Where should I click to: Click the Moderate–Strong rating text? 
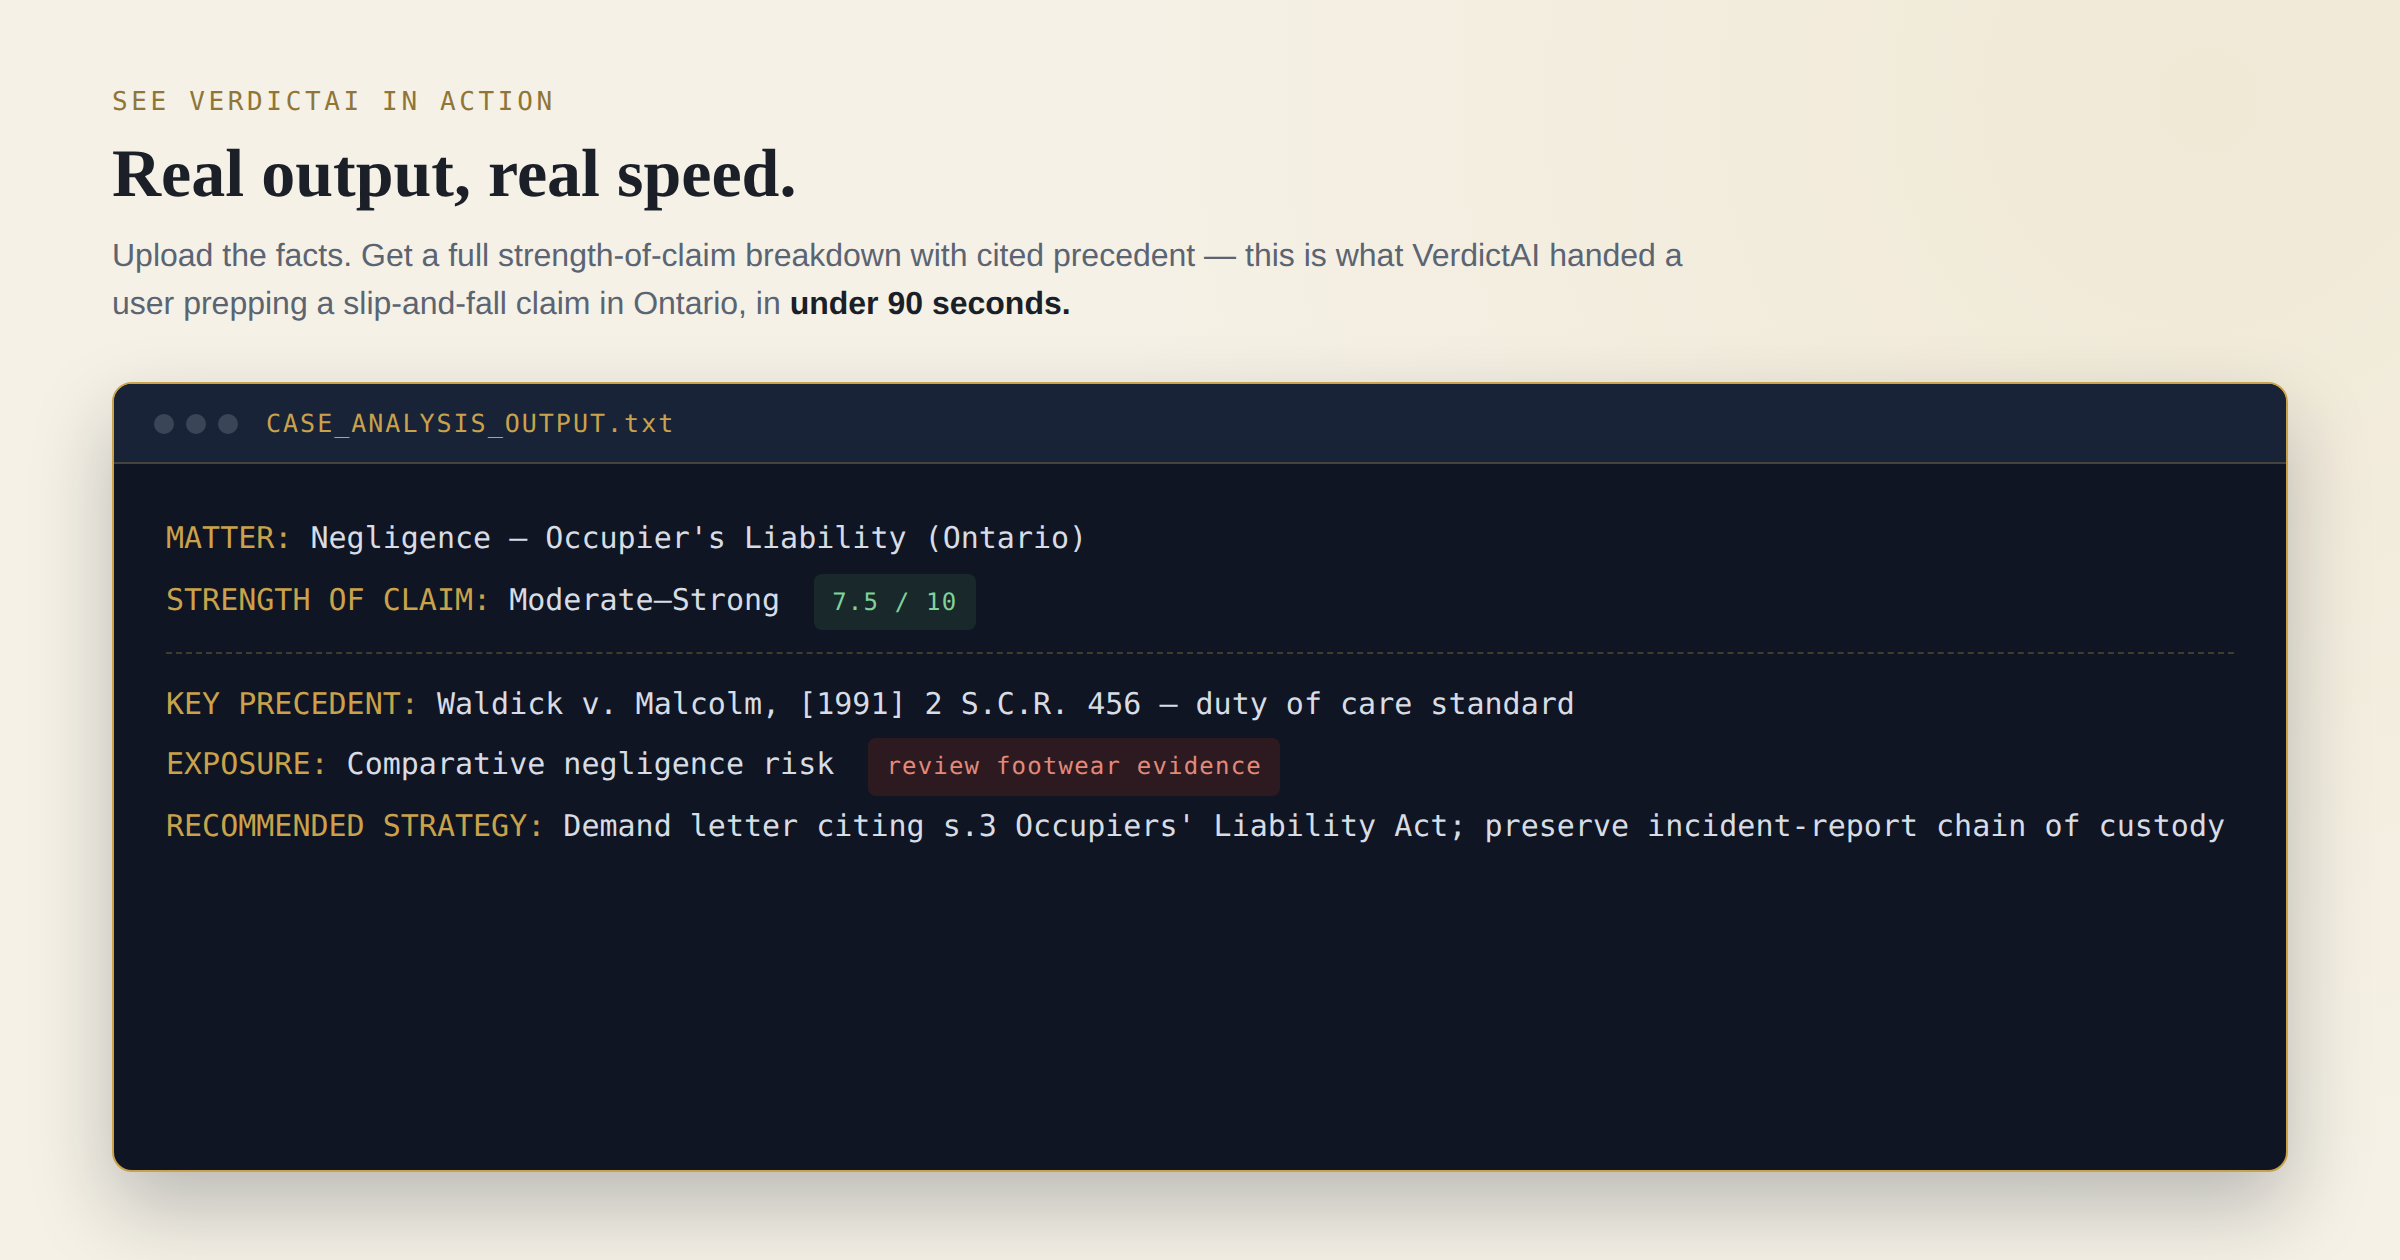point(644,600)
